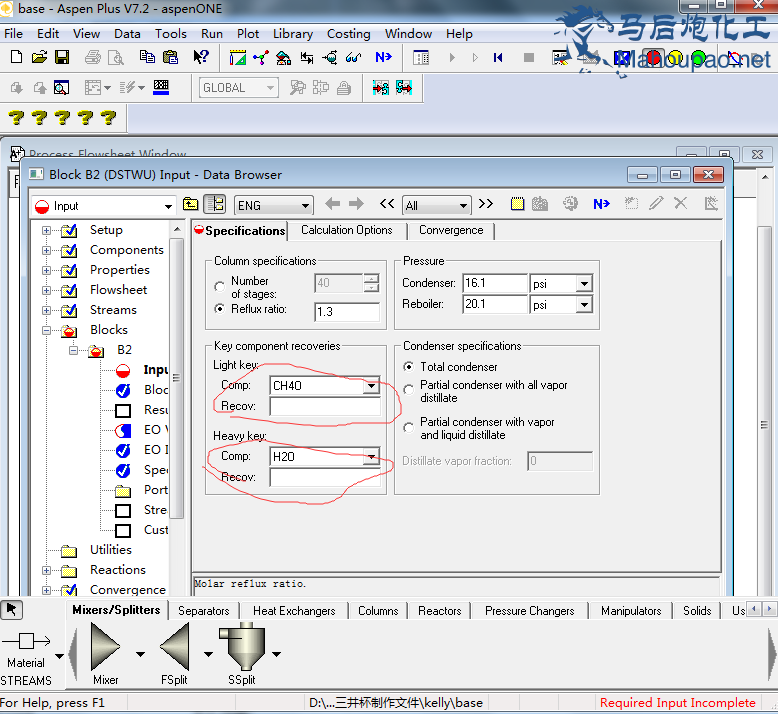The image size is (778, 714).
Task: Click the Next (N>) icon in main toolbar
Action: [384, 58]
